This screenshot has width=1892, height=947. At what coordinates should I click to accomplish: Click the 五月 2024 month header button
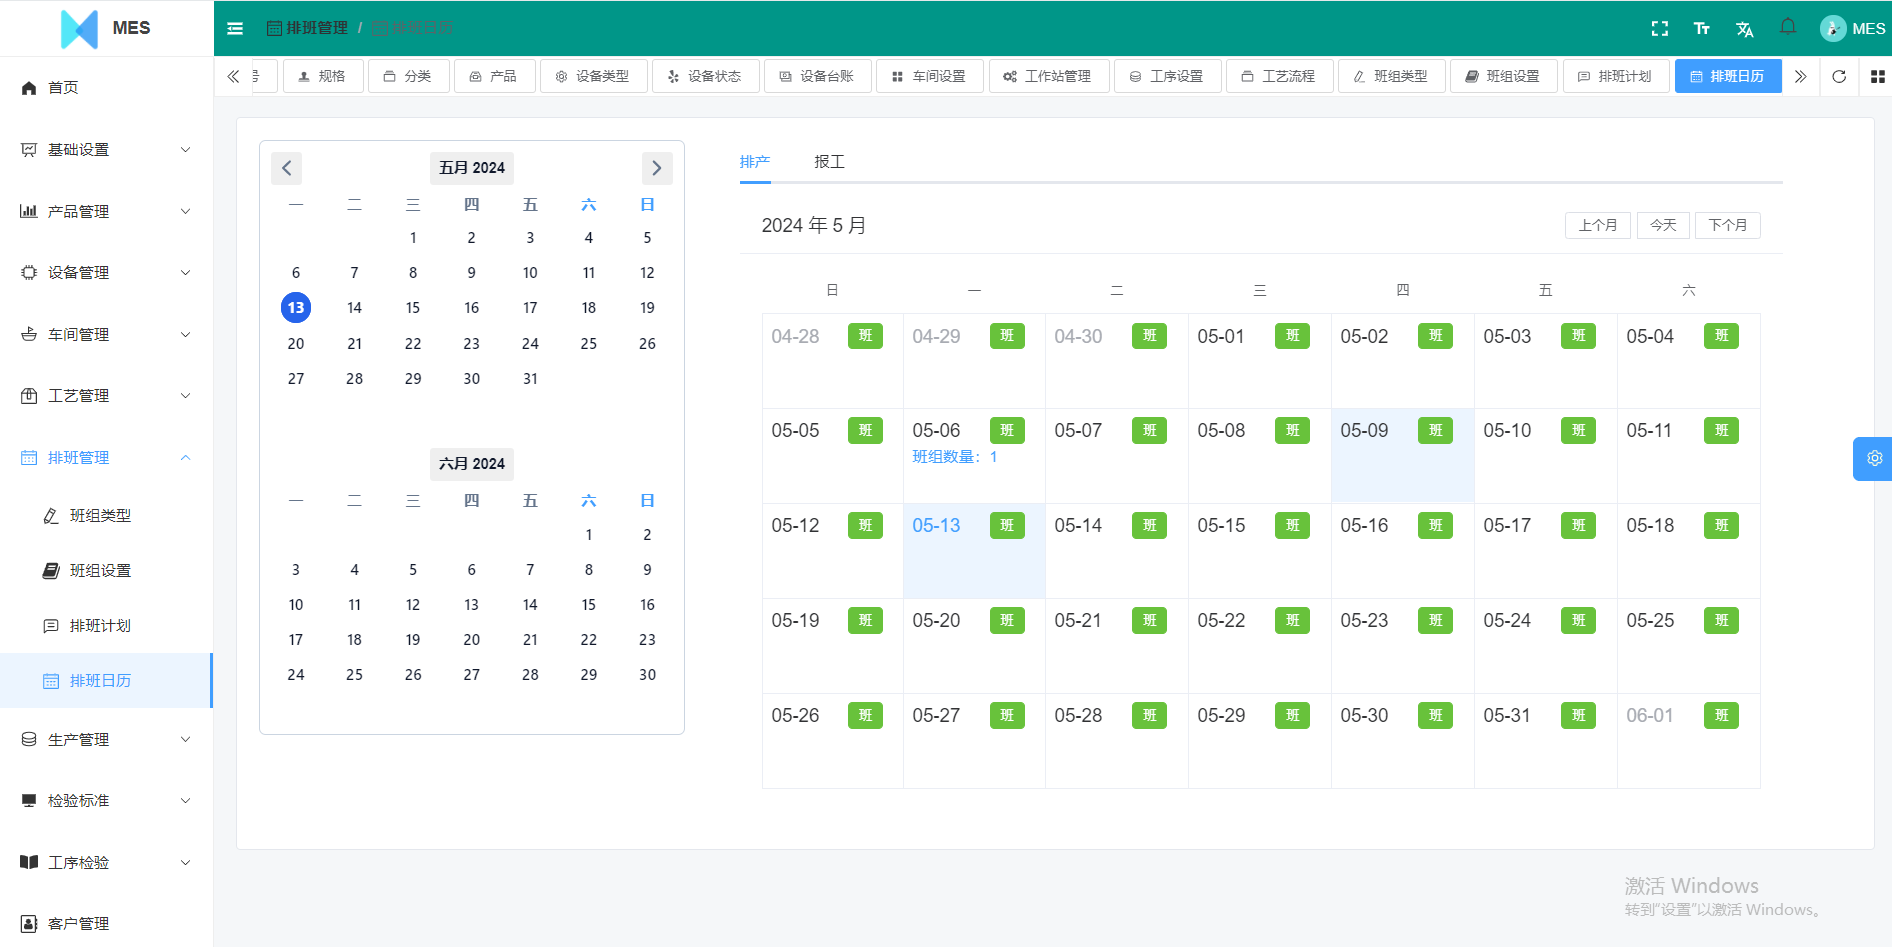click(x=472, y=168)
